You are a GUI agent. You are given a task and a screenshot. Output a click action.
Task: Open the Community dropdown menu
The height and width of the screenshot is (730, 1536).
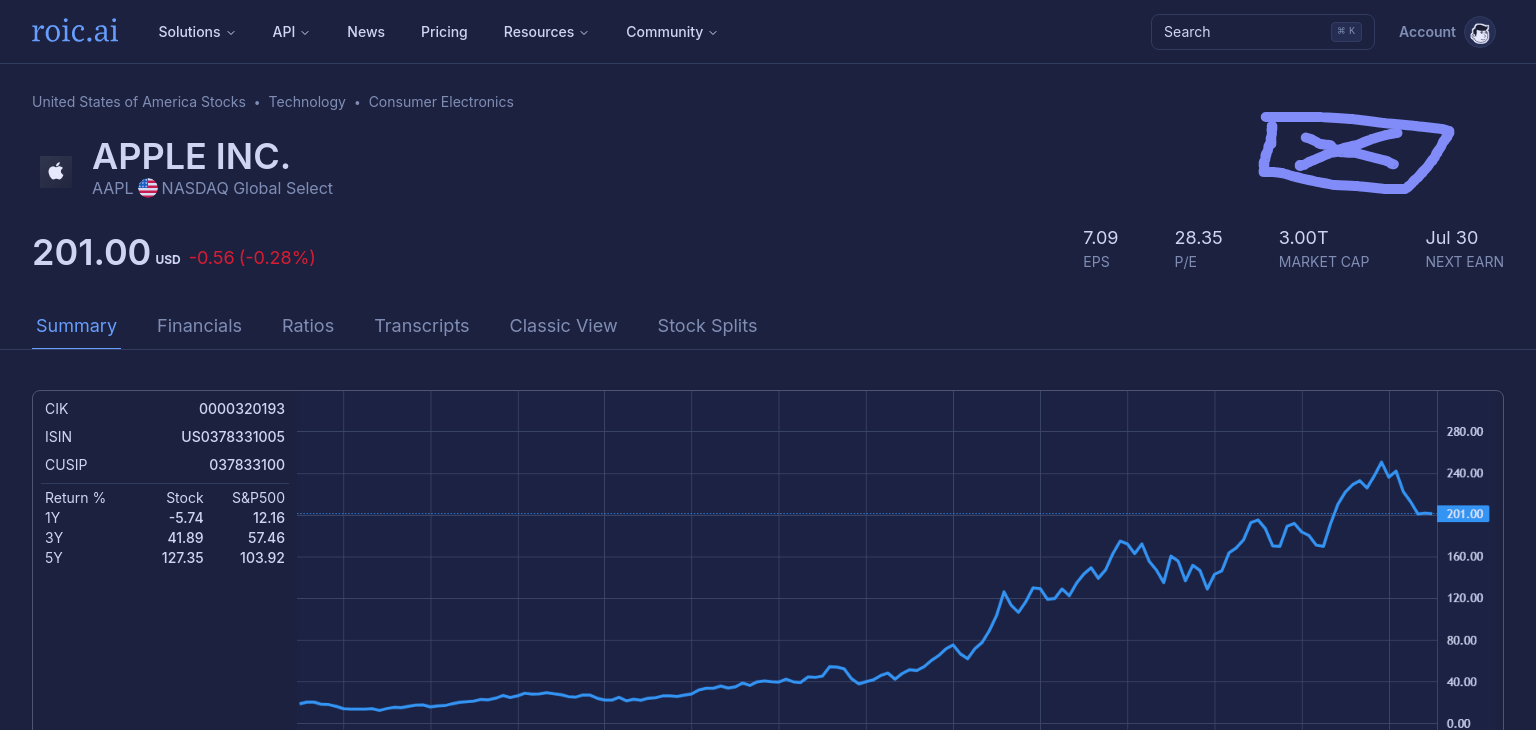pos(671,32)
